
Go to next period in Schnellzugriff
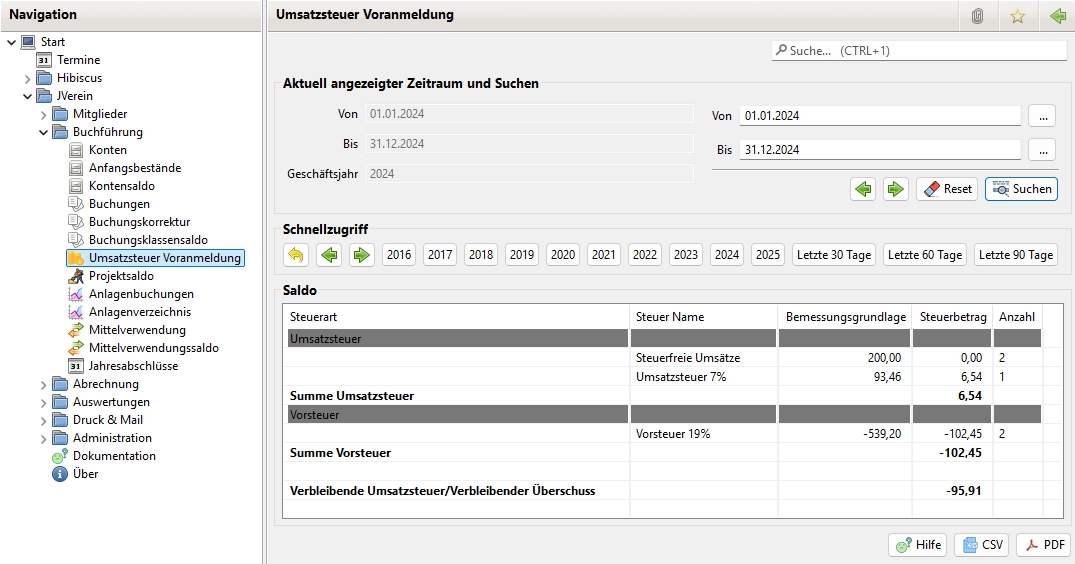361,255
